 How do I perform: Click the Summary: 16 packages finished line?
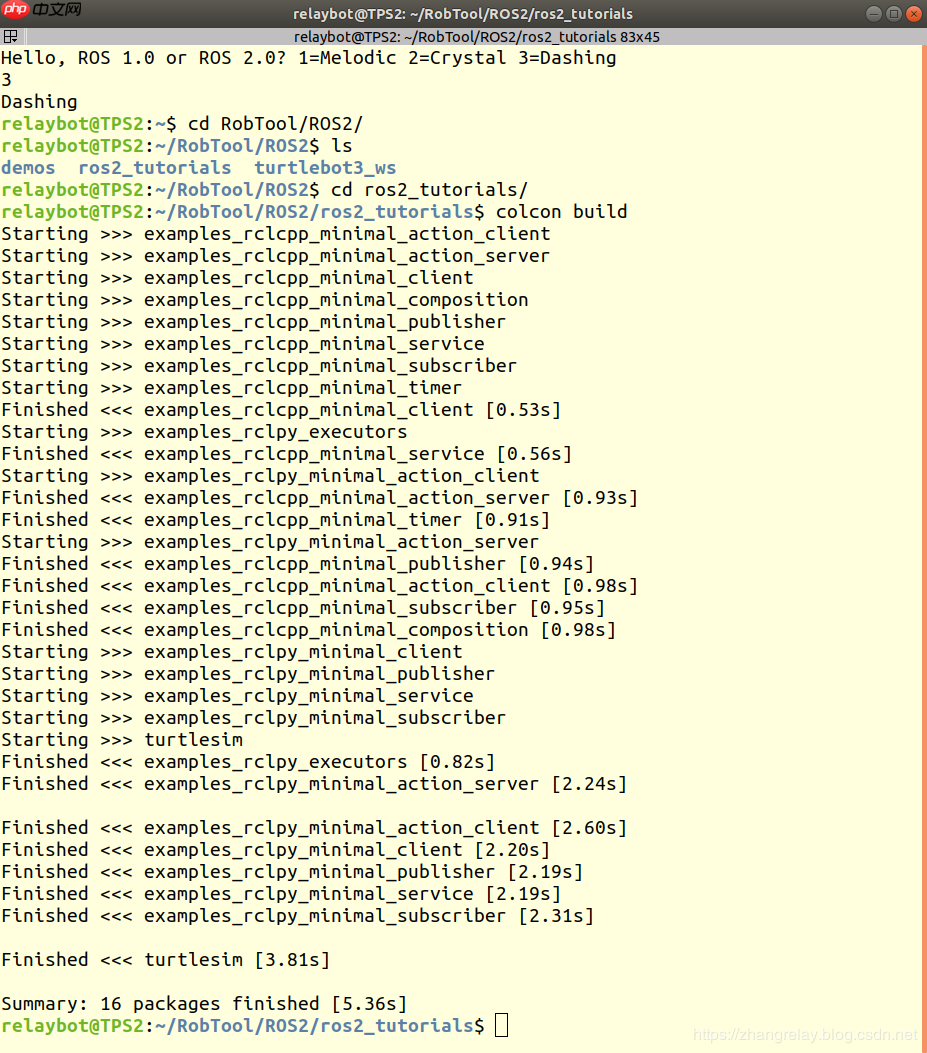(x=204, y=1003)
